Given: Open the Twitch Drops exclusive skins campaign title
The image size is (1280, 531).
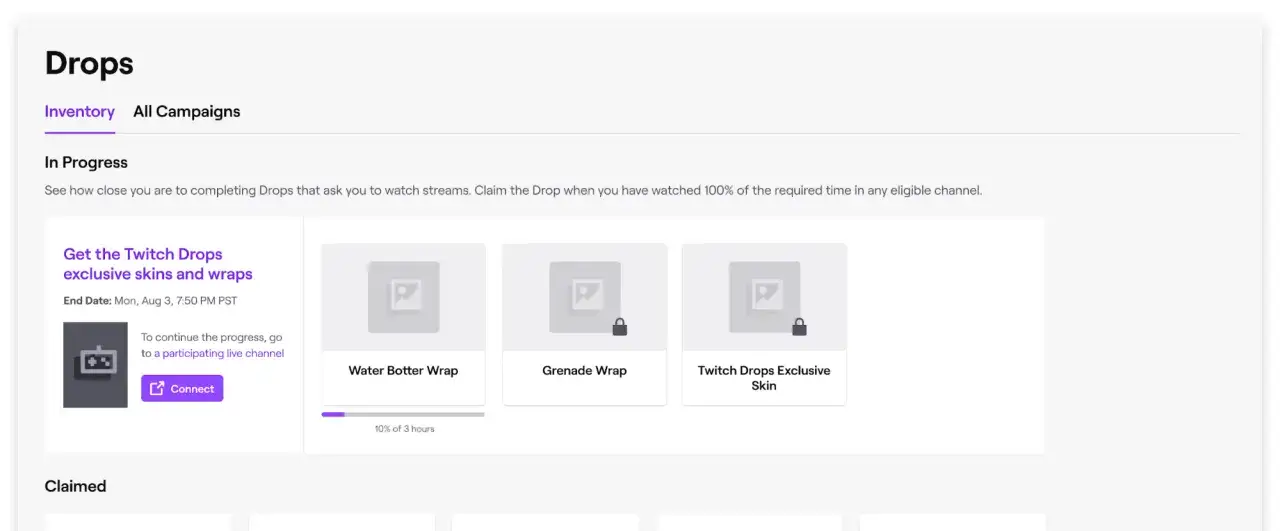Looking at the screenshot, I should [157, 264].
